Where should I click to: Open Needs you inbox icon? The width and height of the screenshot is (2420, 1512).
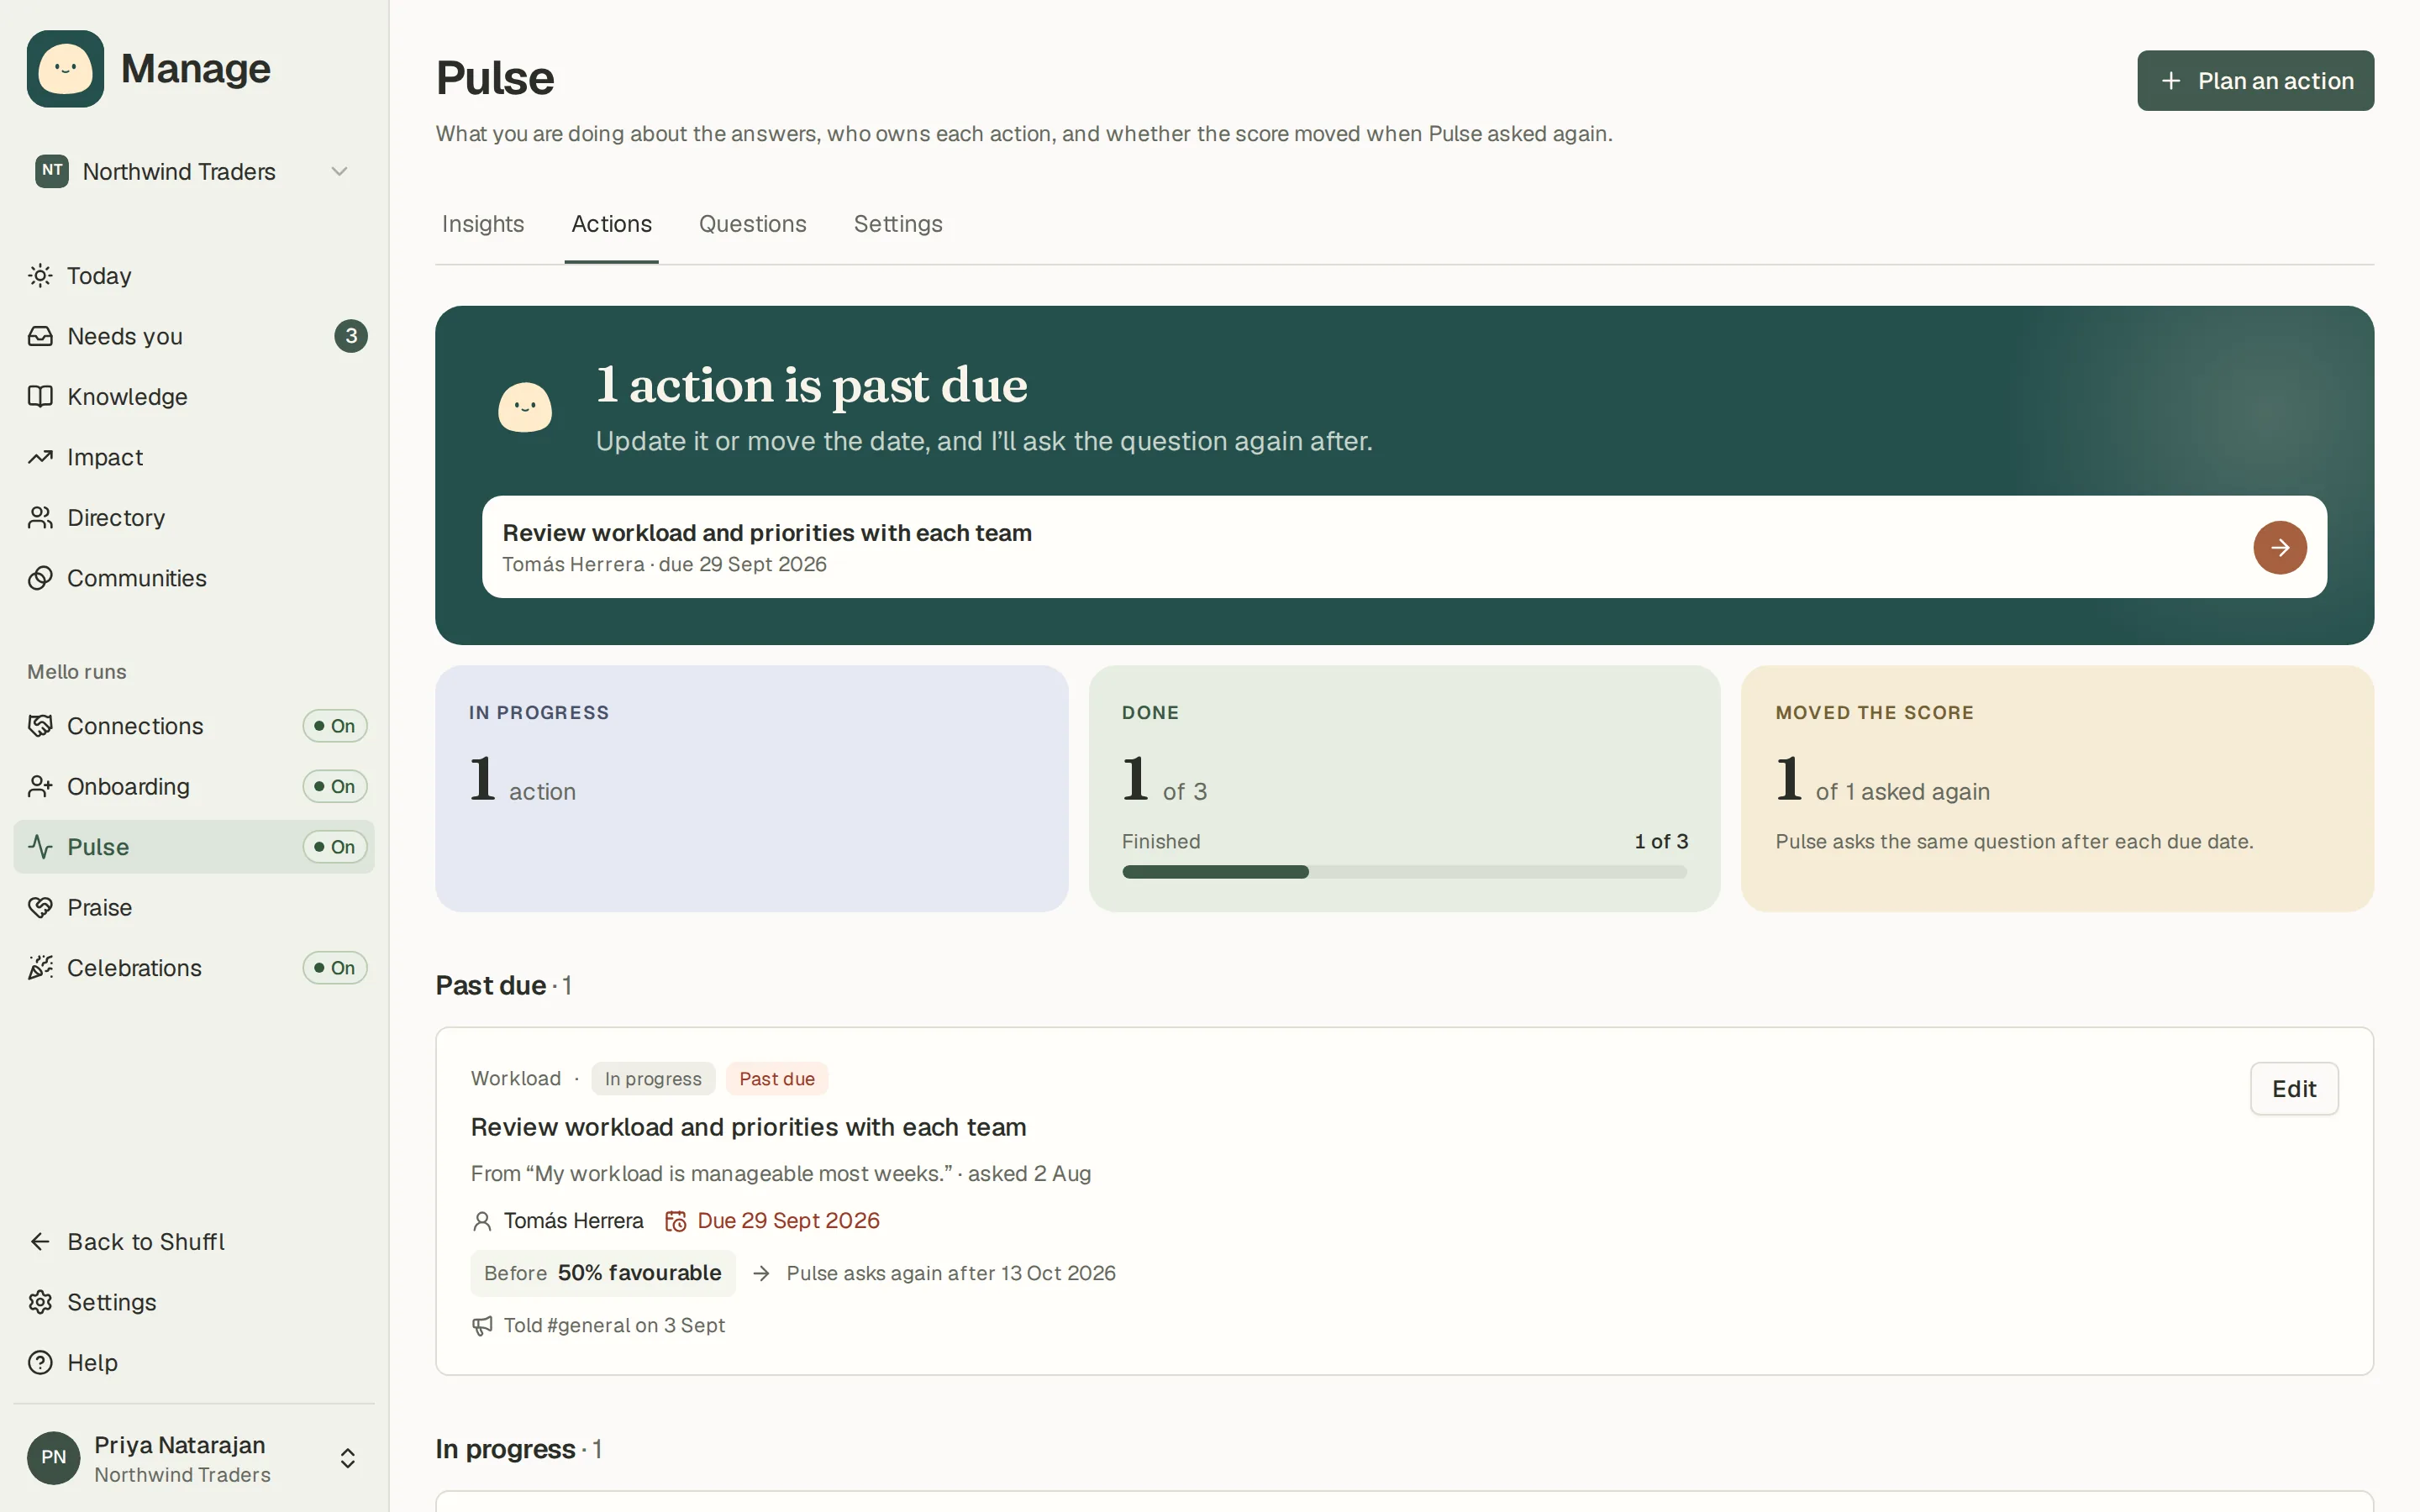tap(40, 336)
